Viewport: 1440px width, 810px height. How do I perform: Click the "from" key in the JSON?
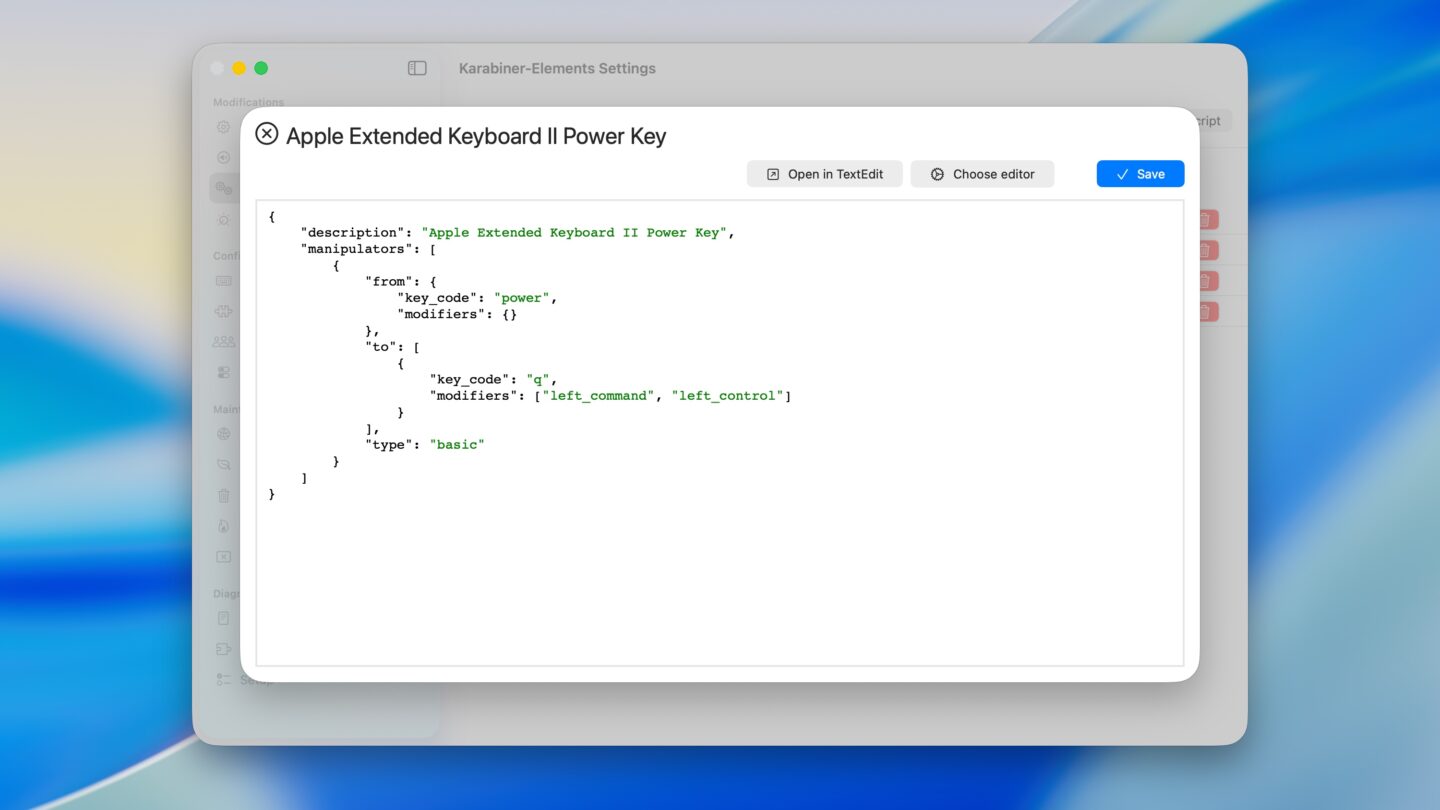pyautogui.click(x=389, y=281)
